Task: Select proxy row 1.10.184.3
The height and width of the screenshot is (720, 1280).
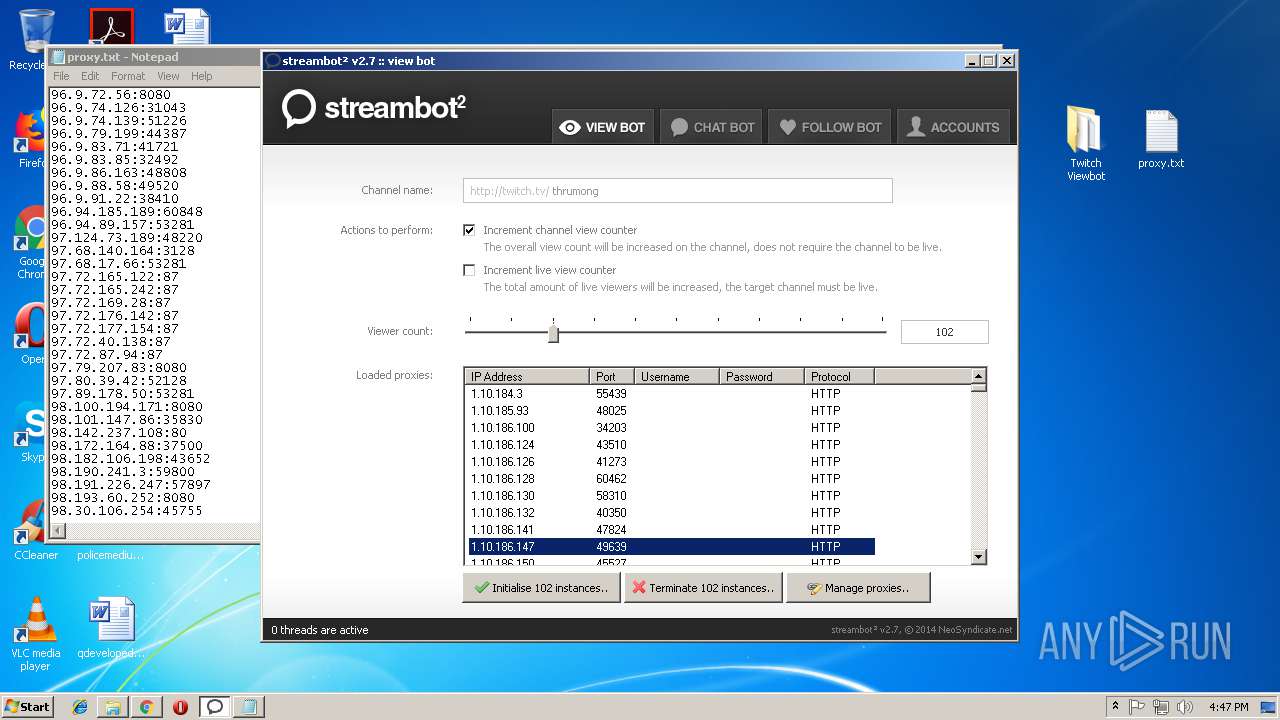Action: pyautogui.click(x=671, y=394)
